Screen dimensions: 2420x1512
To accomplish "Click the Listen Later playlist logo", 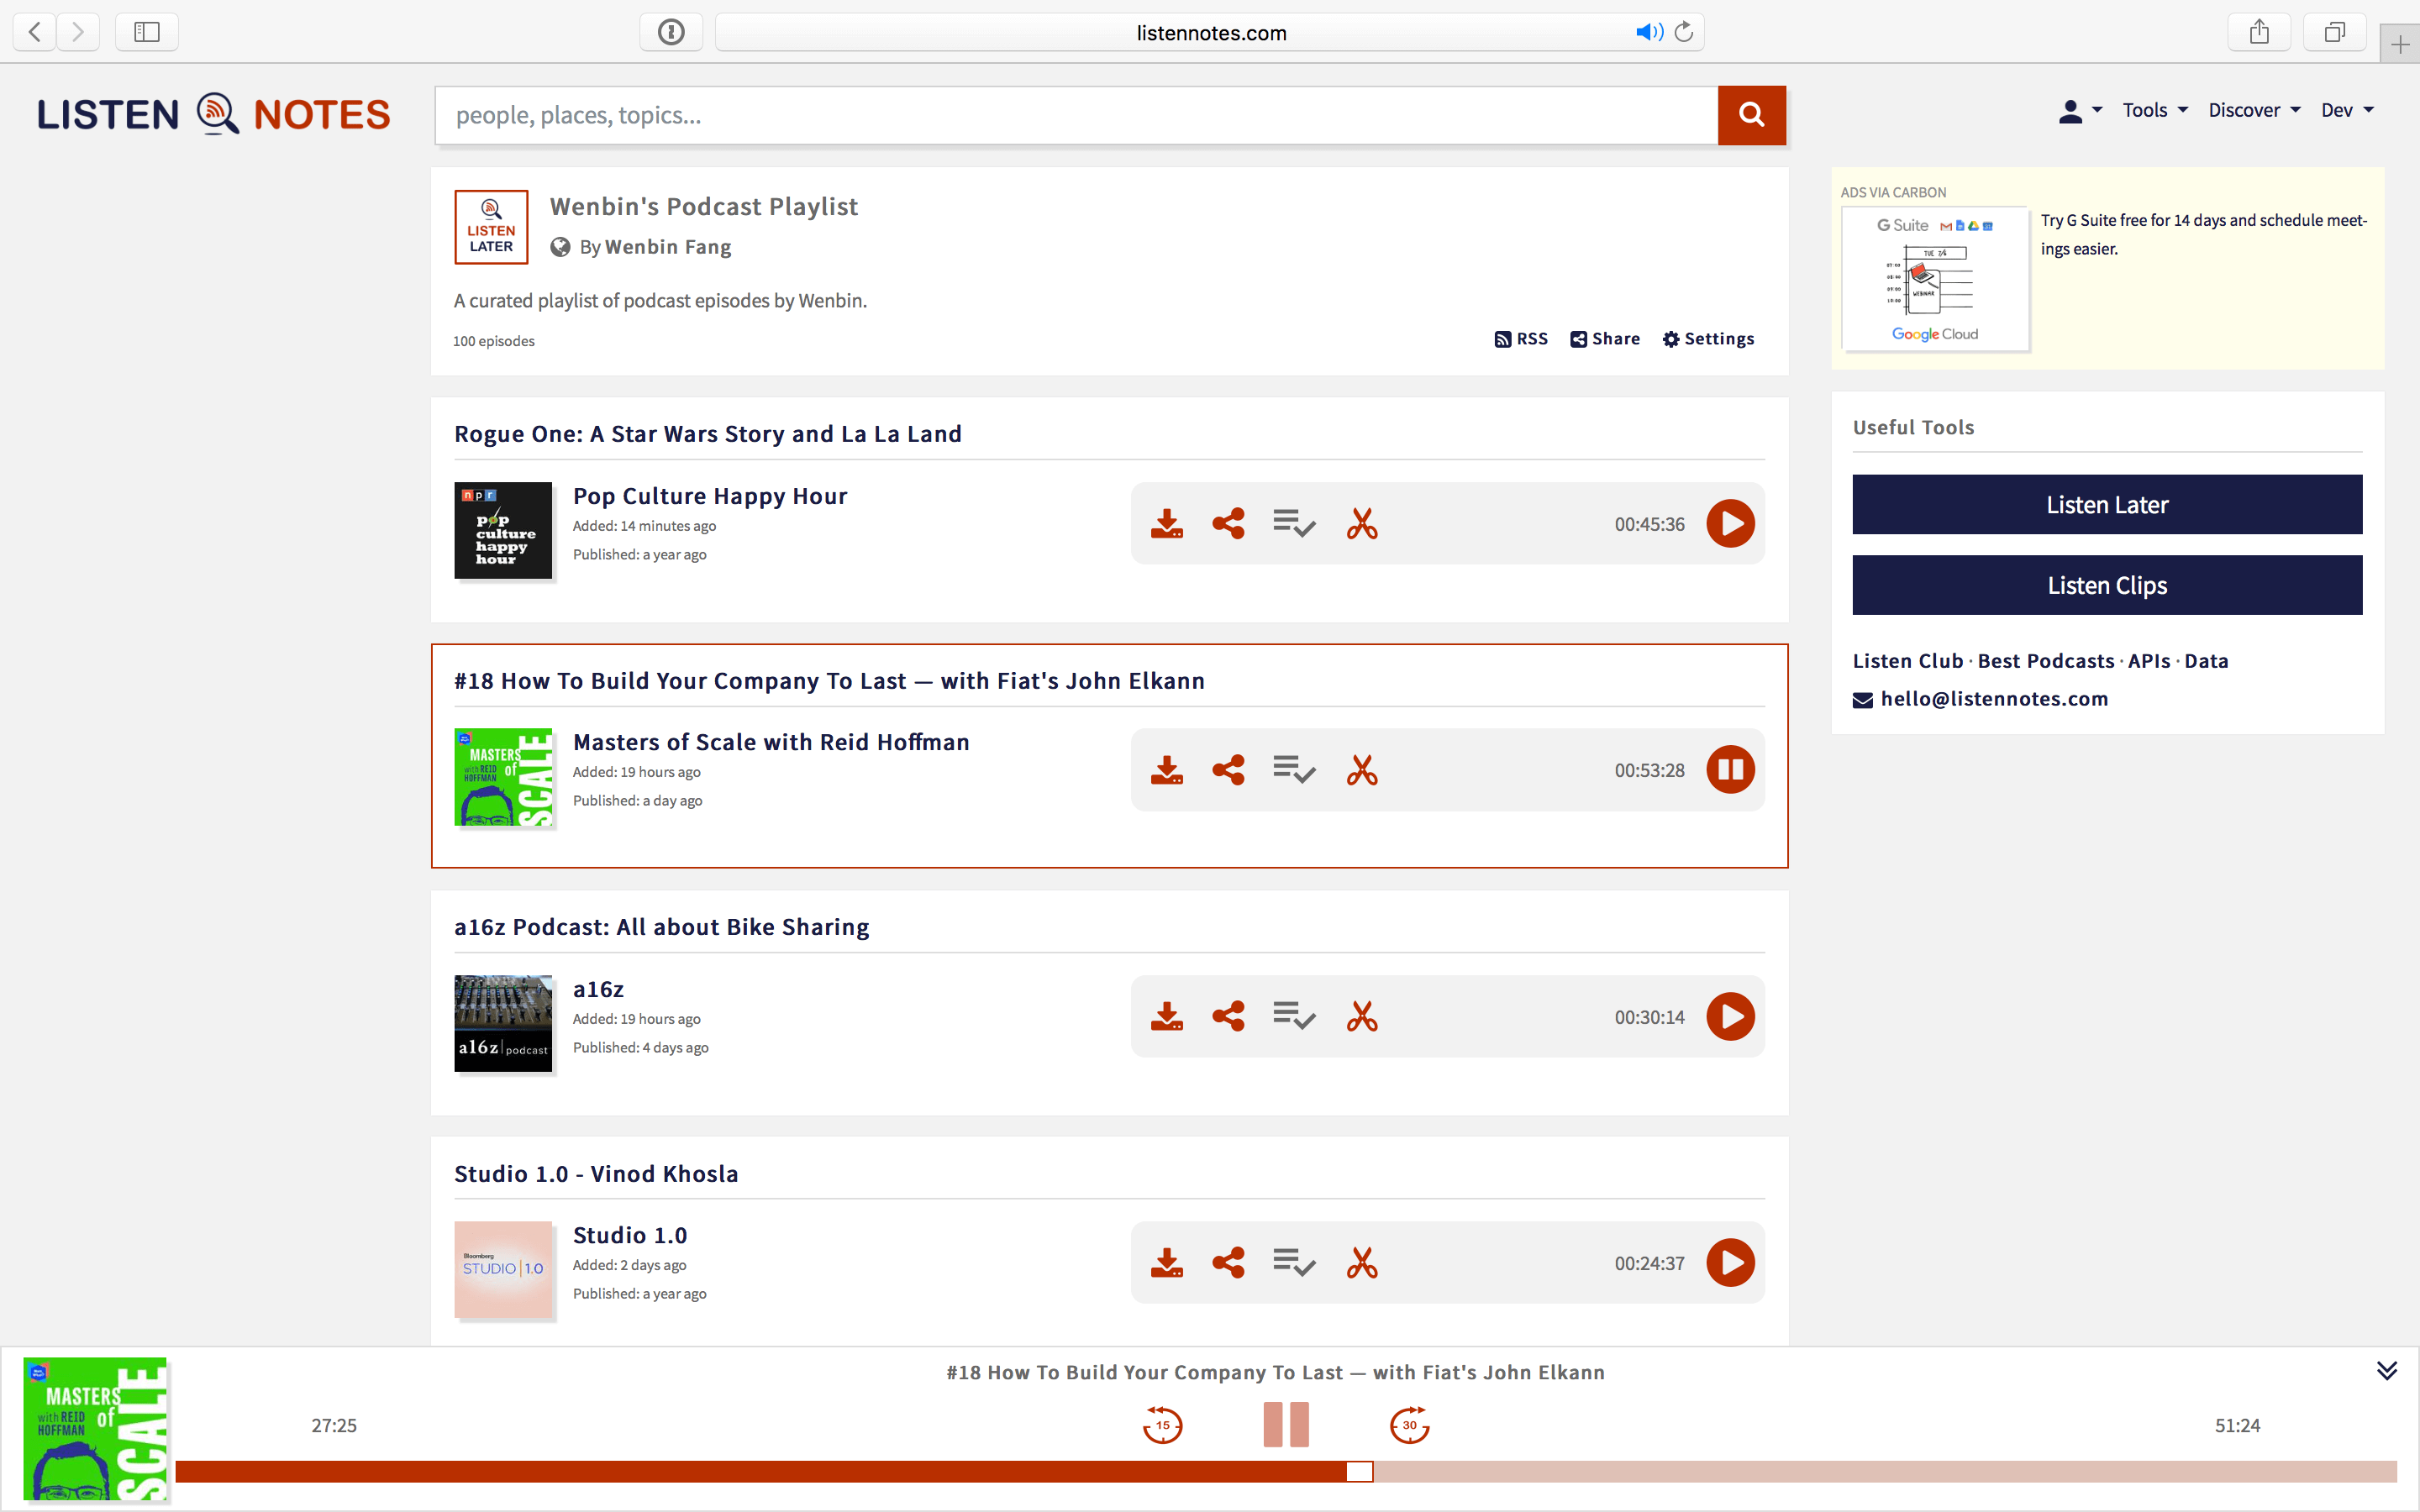I will pyautogui.click(x=491, y=227).
